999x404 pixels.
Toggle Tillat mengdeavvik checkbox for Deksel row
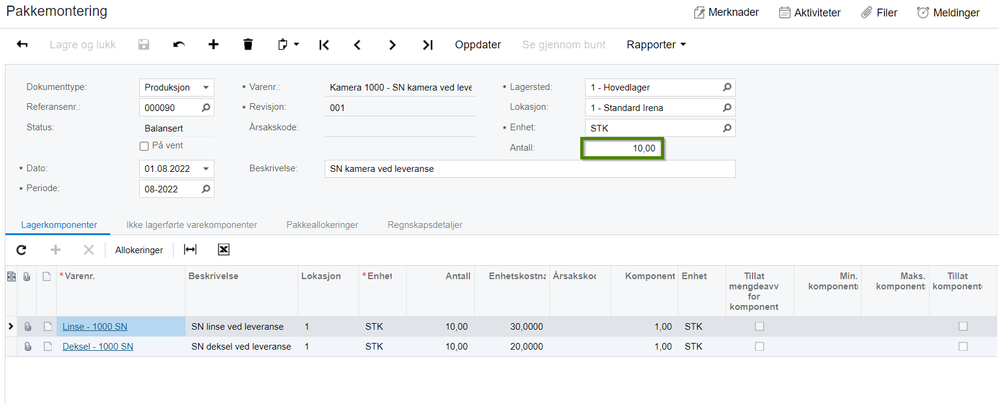(x=759, y=347)
